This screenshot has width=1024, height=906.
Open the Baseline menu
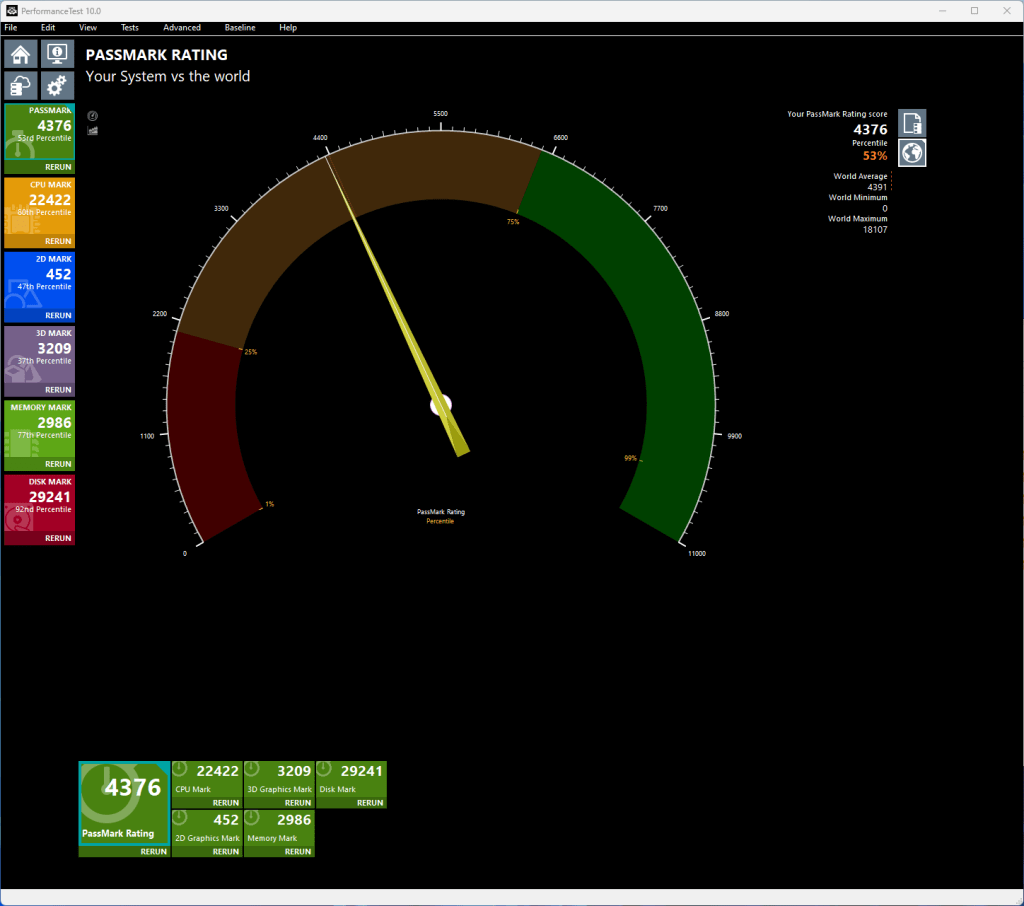240,27
